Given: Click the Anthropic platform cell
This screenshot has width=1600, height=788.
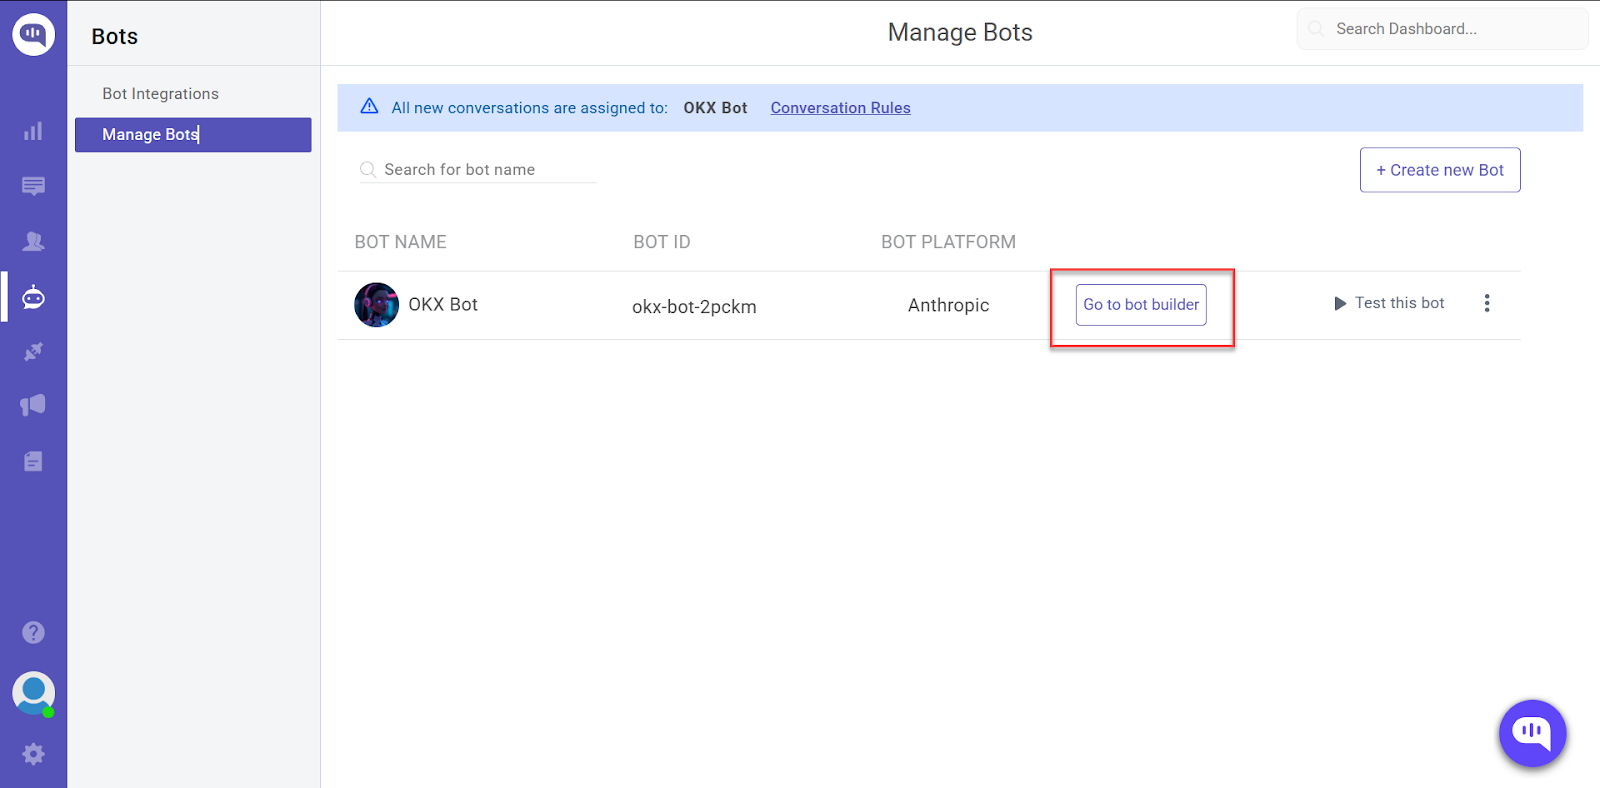Looking at the screenshot, I should (x=948, y=306).
